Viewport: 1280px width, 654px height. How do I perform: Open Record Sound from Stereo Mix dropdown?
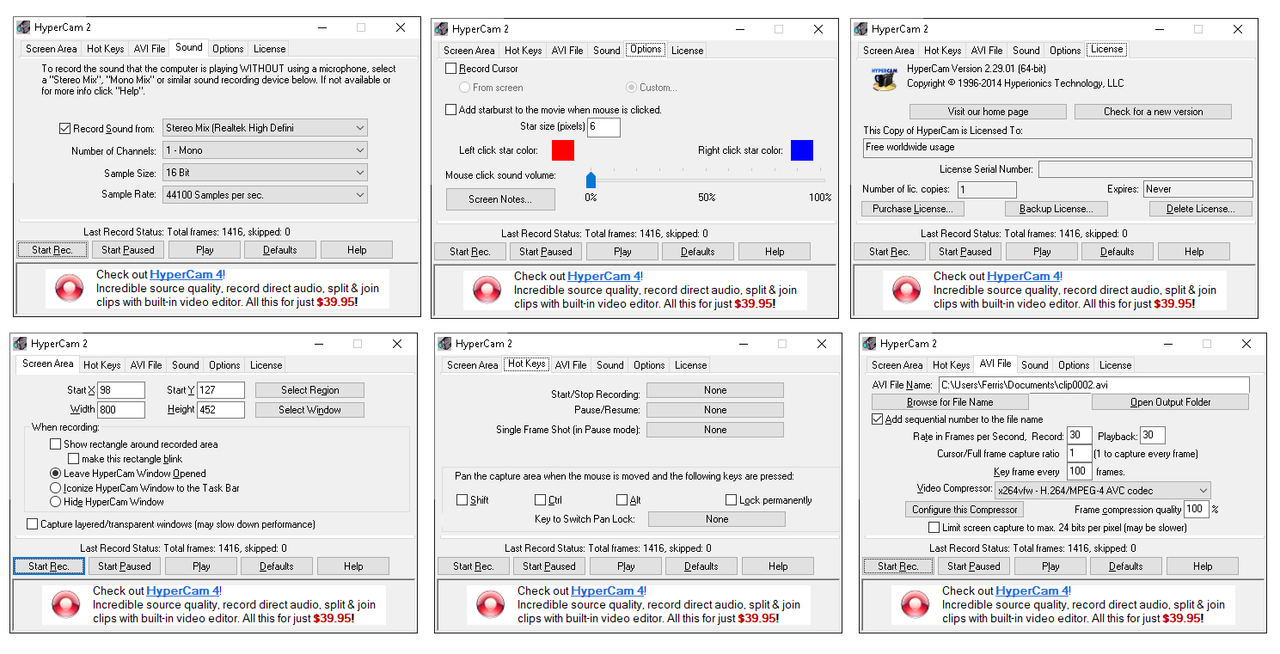click(265, 128)
